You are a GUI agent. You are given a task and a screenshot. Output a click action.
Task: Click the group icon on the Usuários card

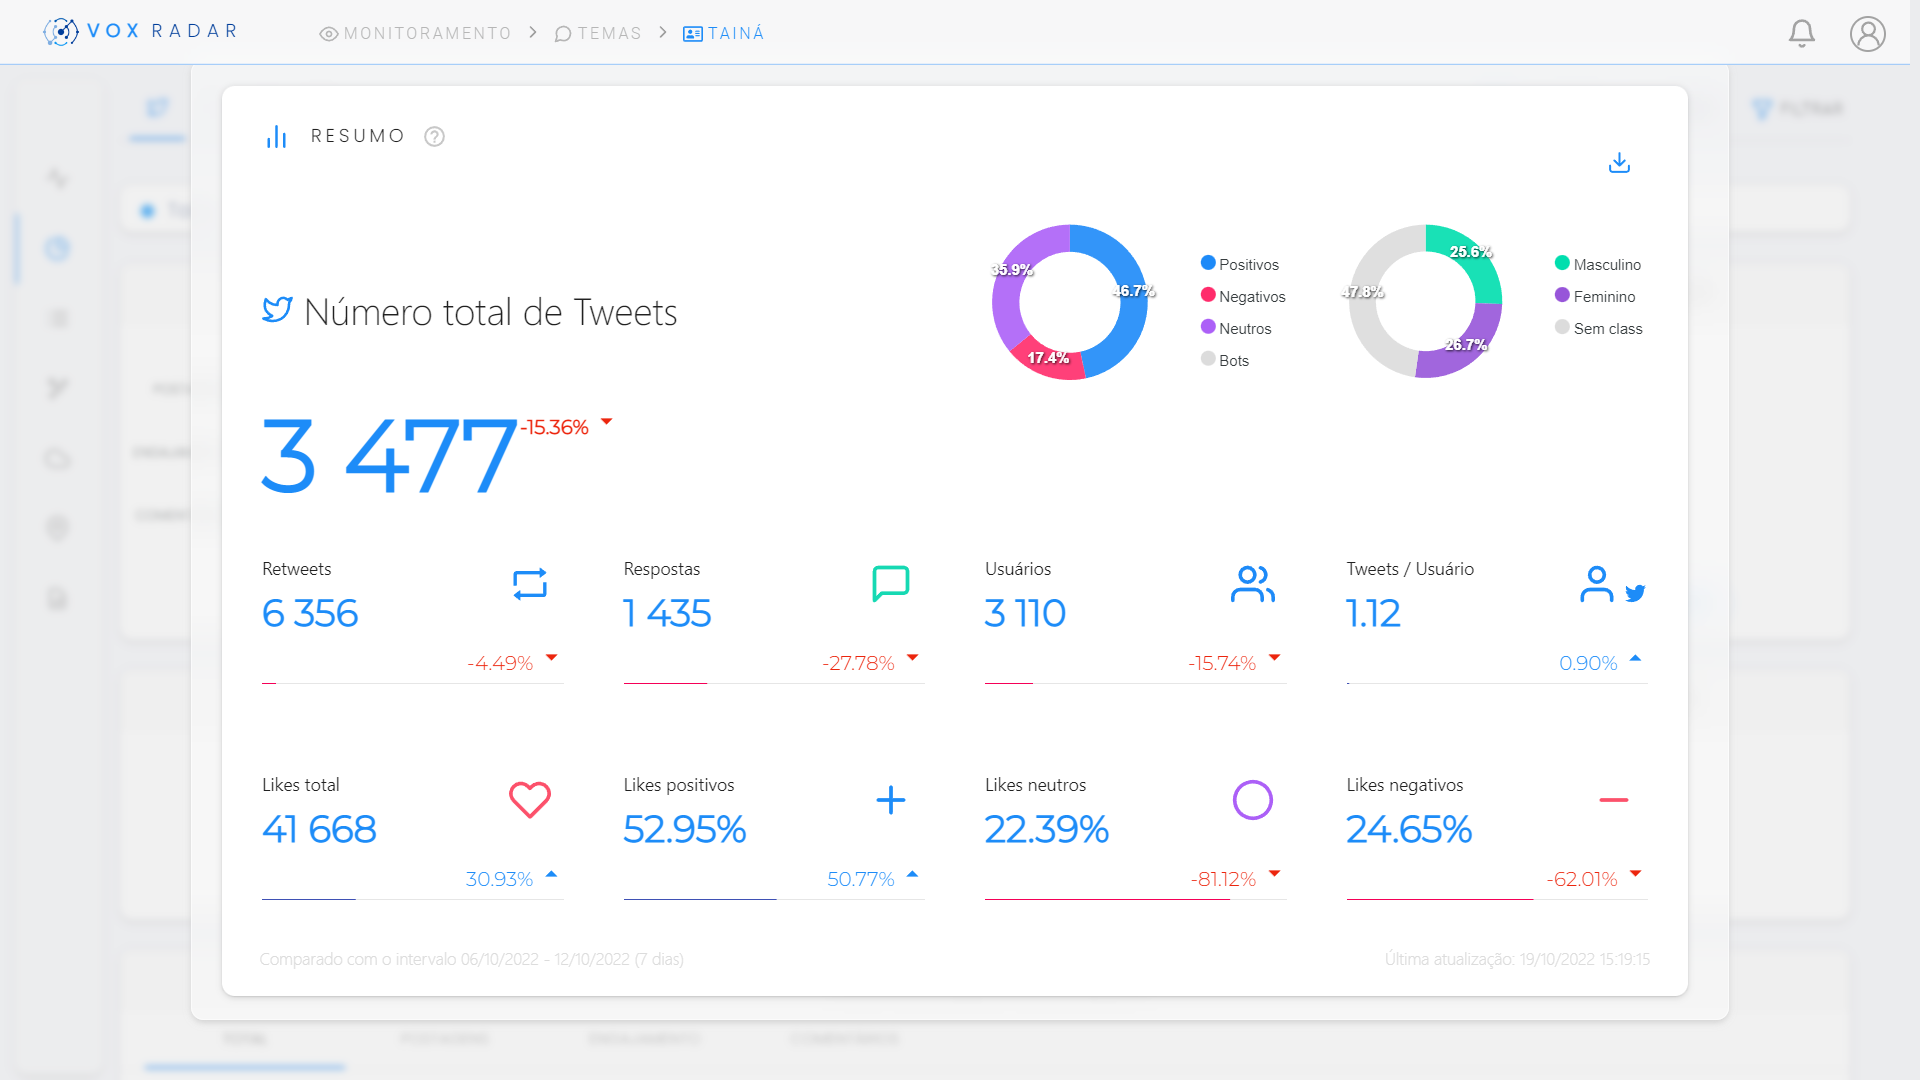coord(1253,584)
